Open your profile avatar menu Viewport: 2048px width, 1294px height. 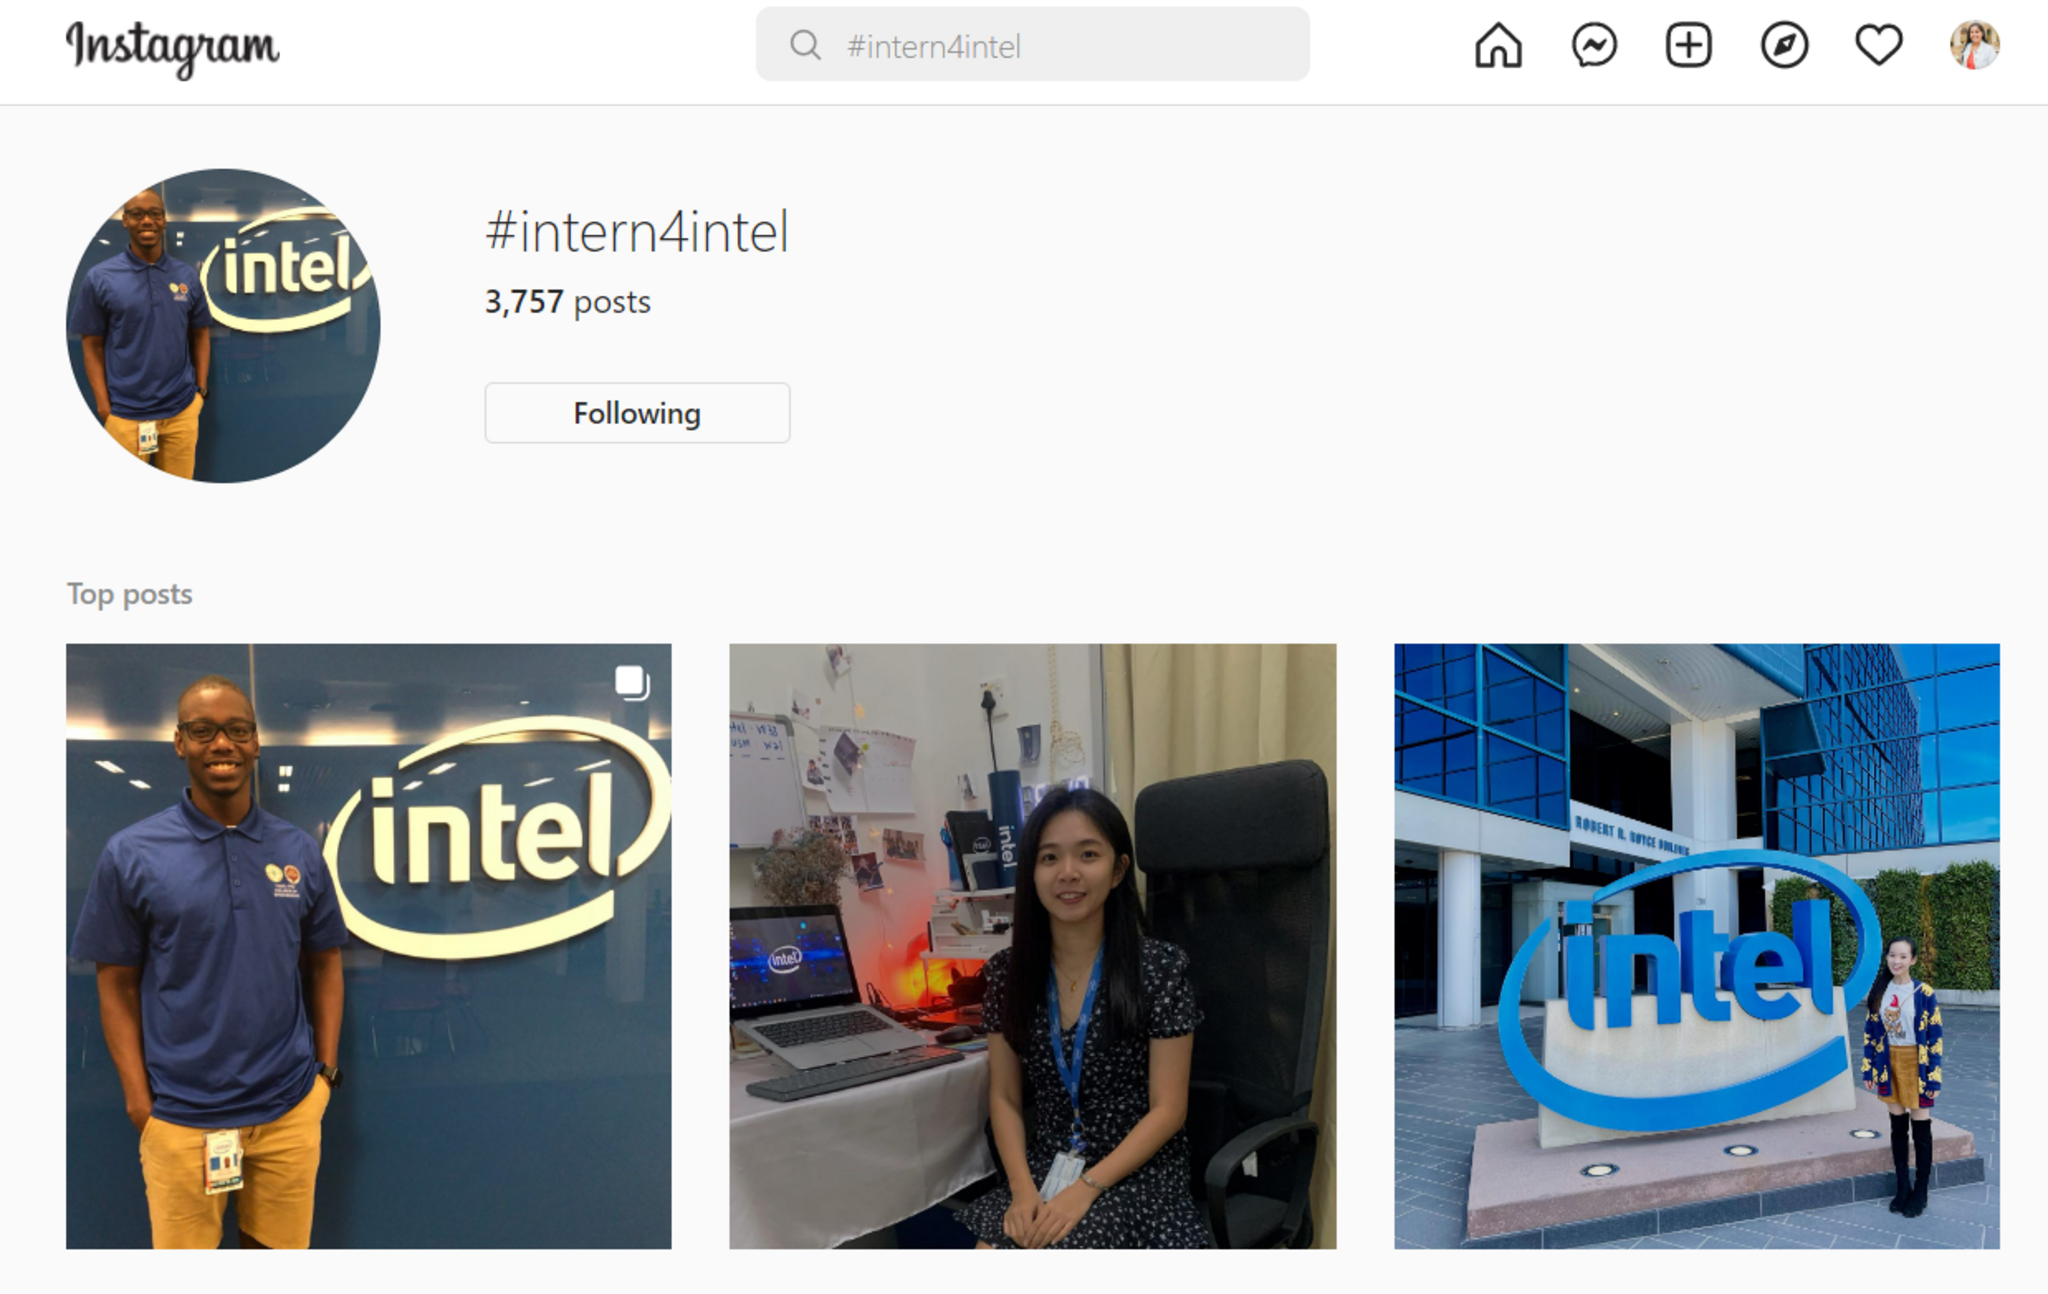click(x=1974, y=46)
